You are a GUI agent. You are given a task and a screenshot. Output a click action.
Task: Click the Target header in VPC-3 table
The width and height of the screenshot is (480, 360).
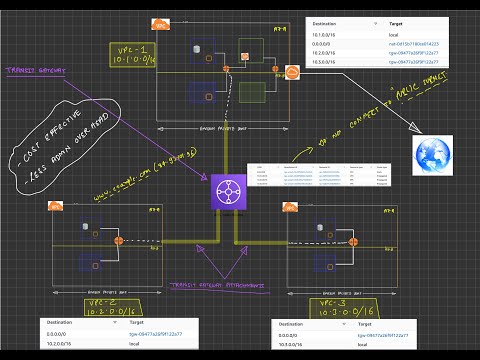(x=365, y=324)
